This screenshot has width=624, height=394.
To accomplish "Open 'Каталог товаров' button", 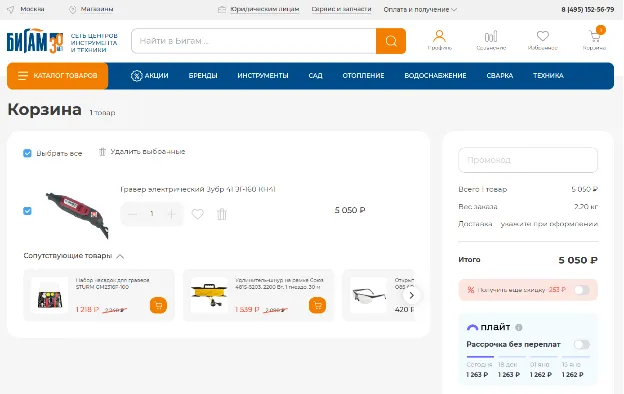I will [x=57, y=76].
